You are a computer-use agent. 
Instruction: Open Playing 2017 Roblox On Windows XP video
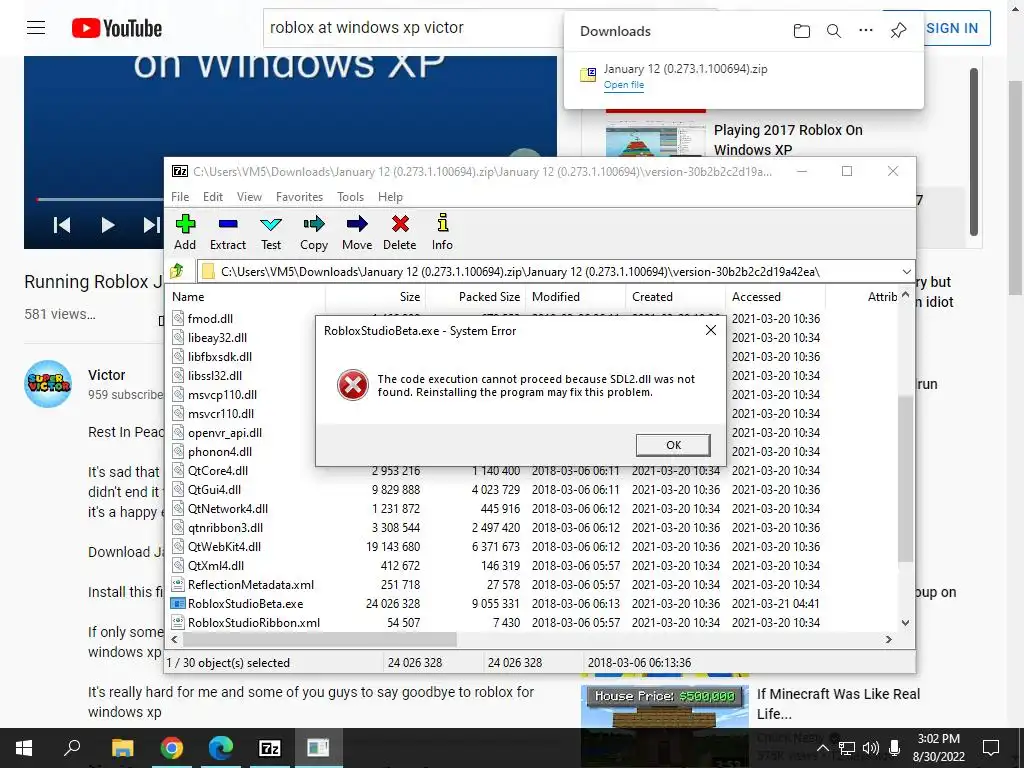[x=788, y=140]
